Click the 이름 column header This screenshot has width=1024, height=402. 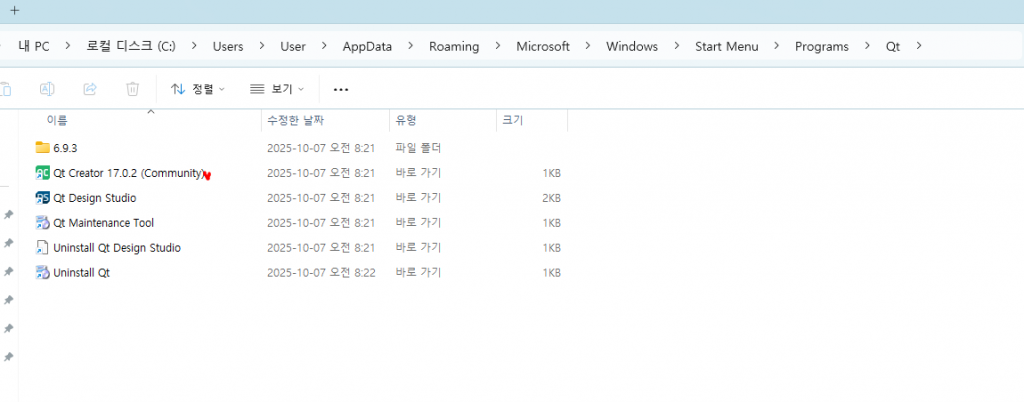click(57, 120)
